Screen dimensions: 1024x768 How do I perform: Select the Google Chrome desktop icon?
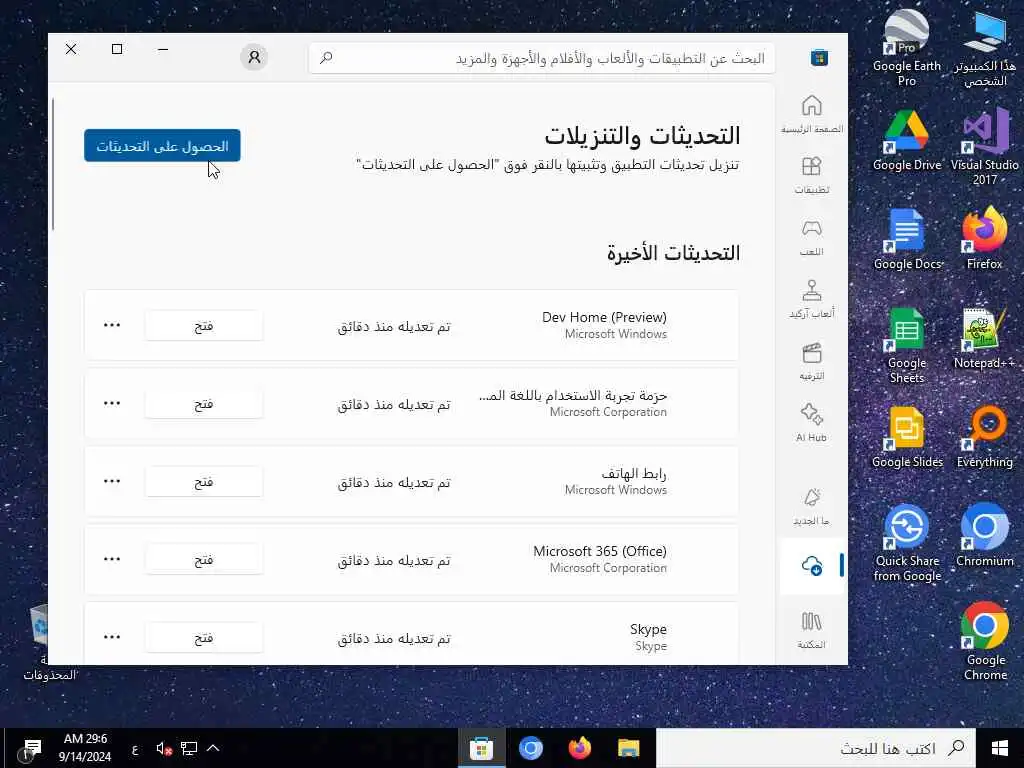tap(985, 643)
